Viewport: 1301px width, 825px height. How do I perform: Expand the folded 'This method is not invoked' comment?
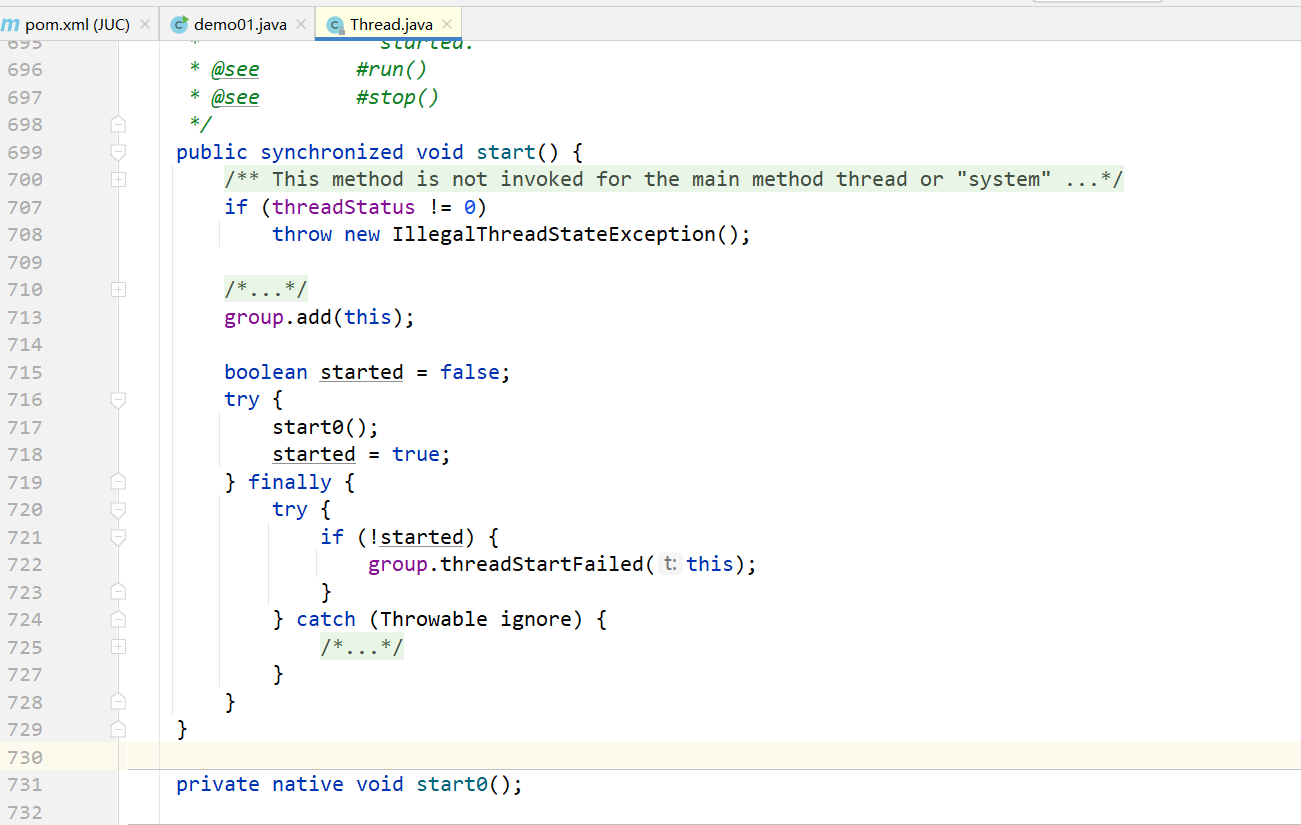point(674,180)
